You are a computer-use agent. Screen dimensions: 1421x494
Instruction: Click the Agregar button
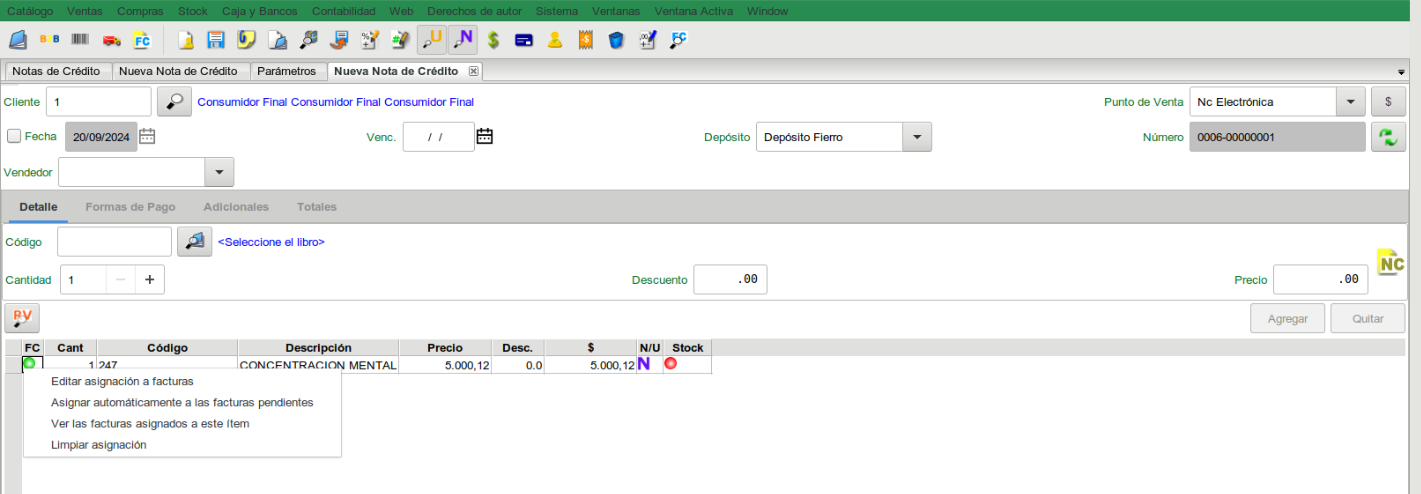pyautogui.click(x=1288, y=318)
